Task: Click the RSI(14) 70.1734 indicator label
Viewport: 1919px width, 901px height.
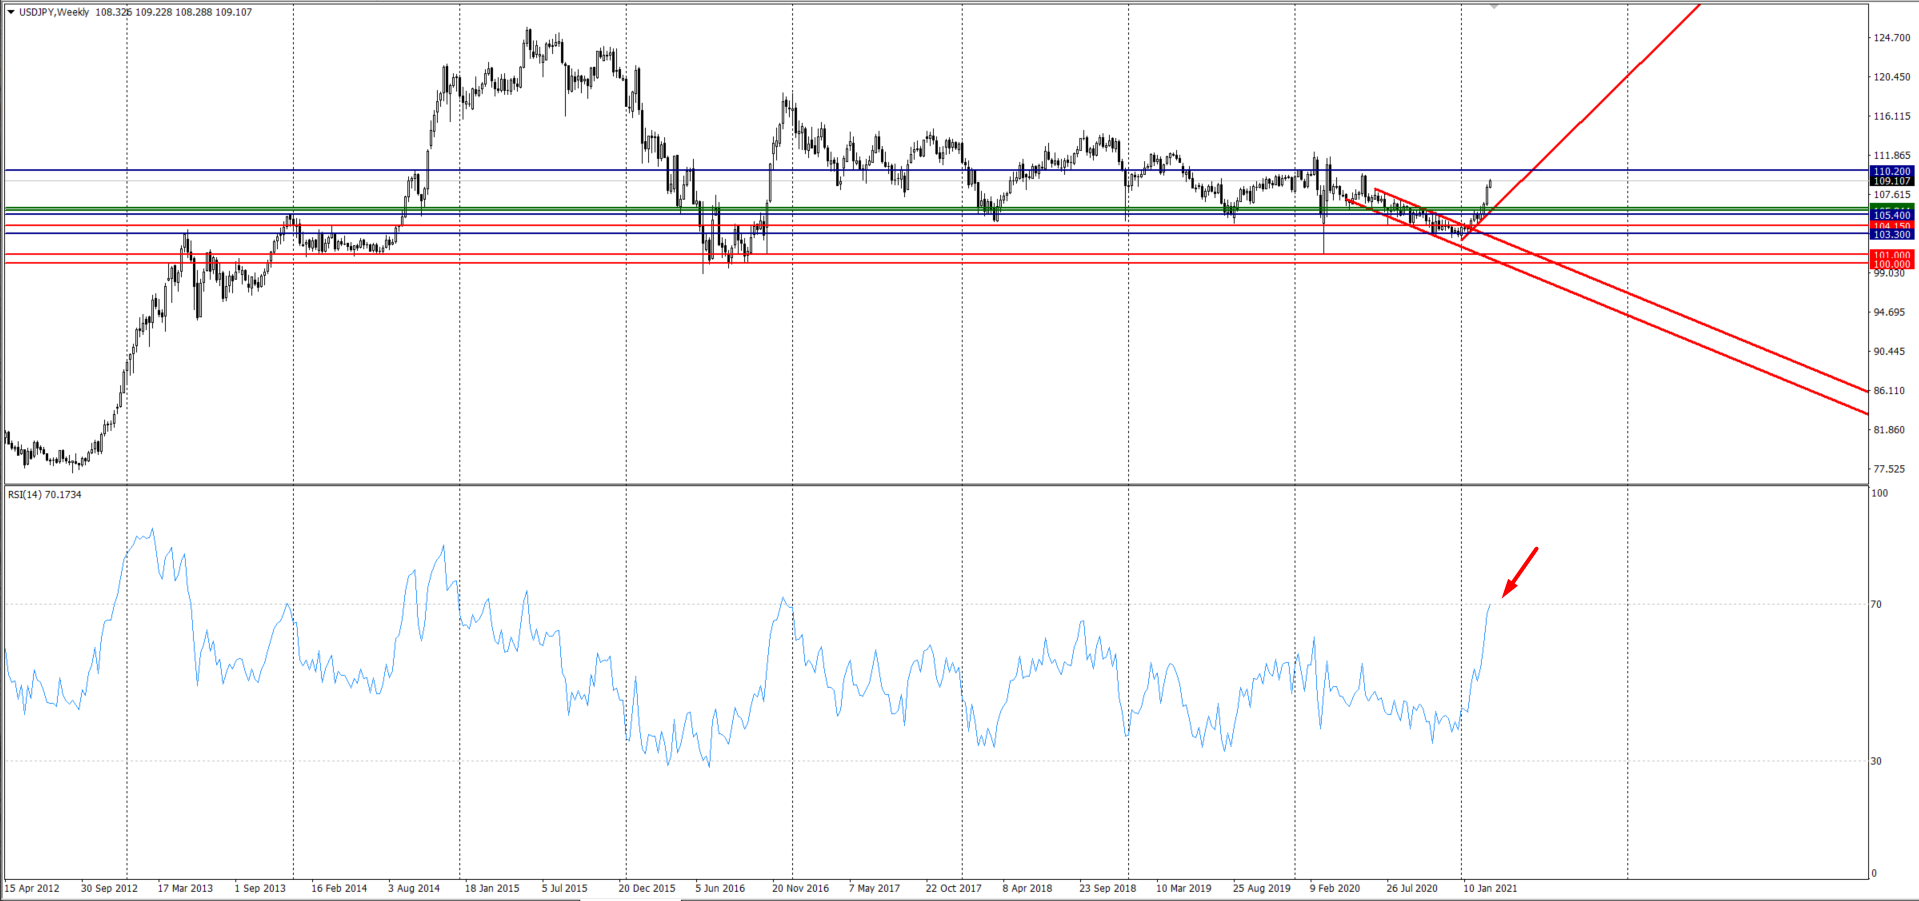Action: [x=45, y=494]
